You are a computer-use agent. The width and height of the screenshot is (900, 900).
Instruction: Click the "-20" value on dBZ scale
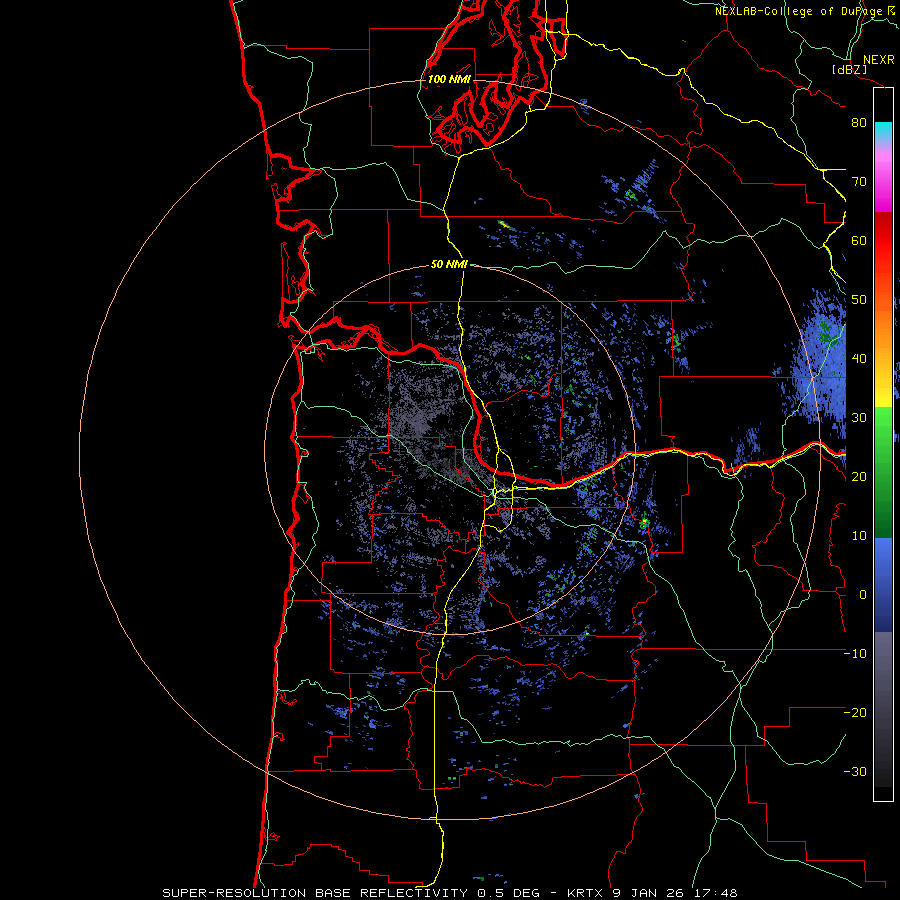click(x=855, y=713)
